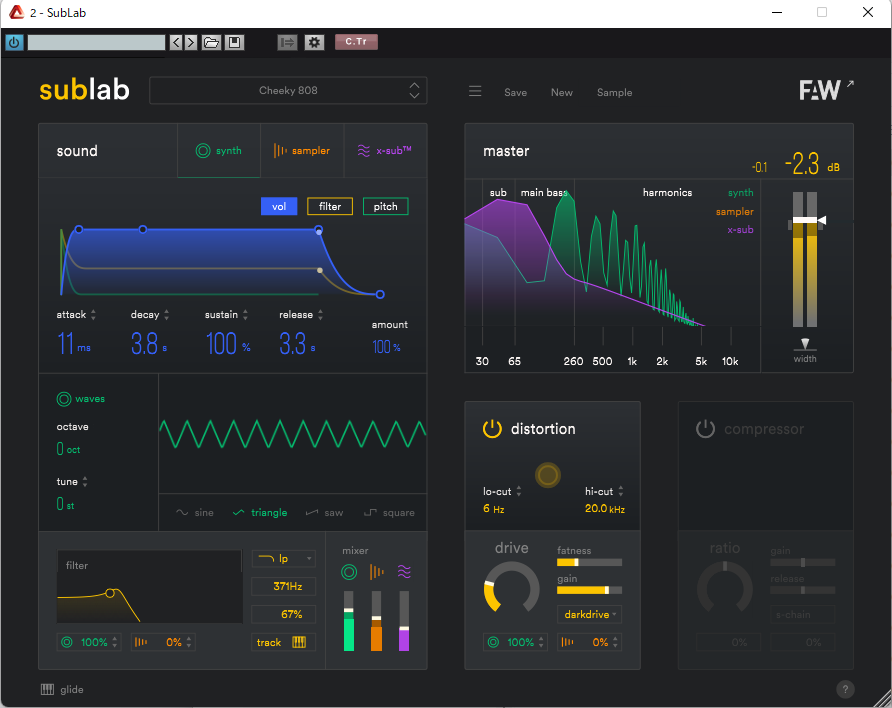The width and height of the screenshot is (892, 708).
Task: Adjust the lo-cut stepper arrows
Action: click(x=518, y=491)
